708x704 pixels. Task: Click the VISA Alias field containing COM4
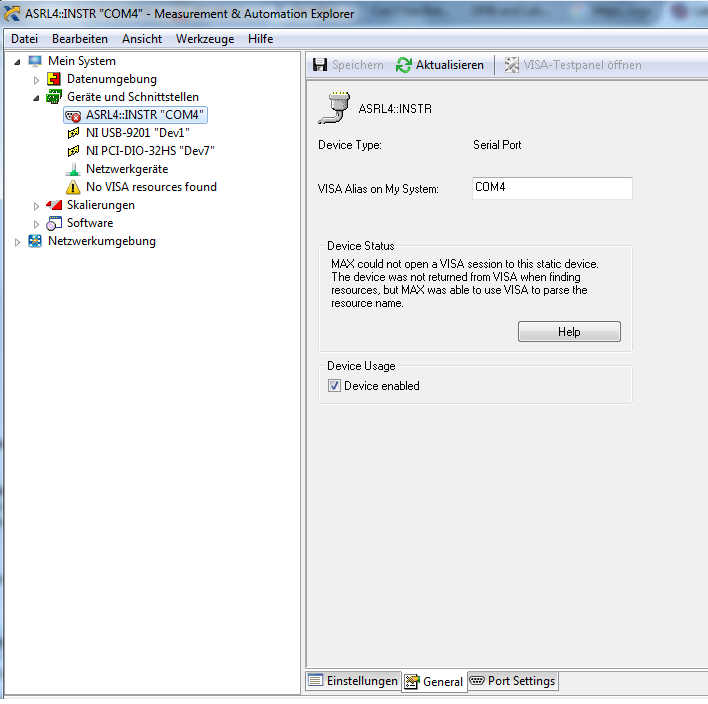pos(552,188)
